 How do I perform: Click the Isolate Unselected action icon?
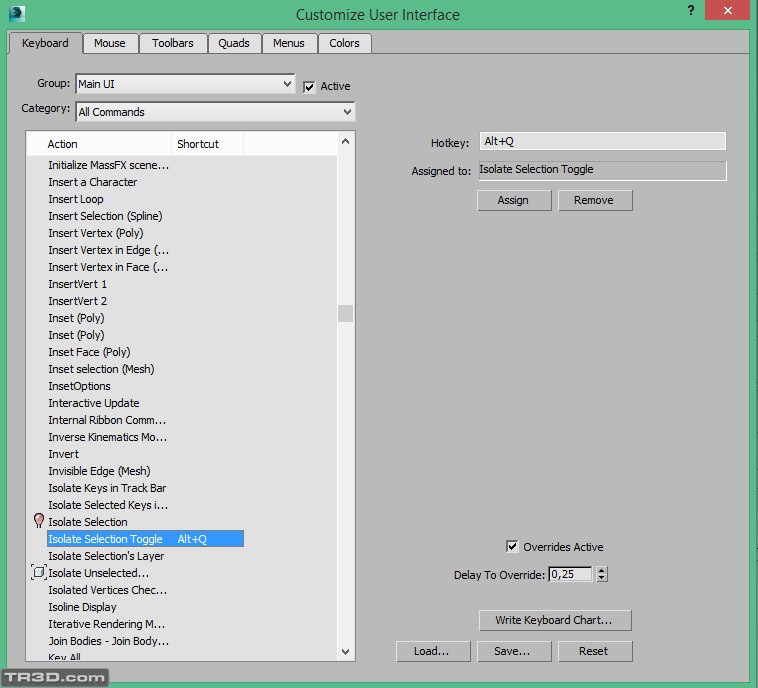[39, 572]
